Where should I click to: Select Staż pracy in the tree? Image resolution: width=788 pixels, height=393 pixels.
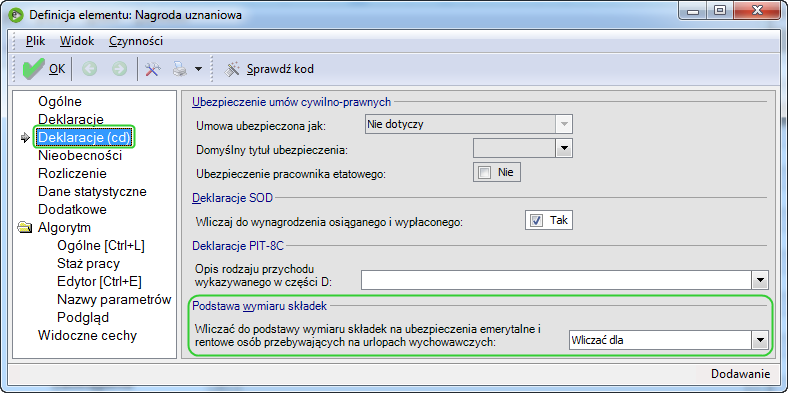pos(88,264)
